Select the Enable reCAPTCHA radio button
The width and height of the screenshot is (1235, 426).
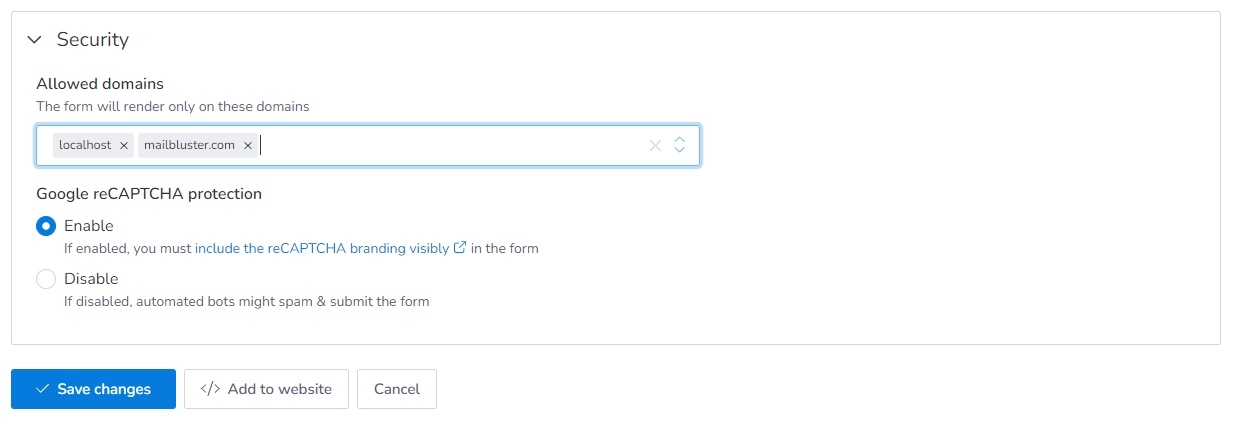tap(46, 226)
